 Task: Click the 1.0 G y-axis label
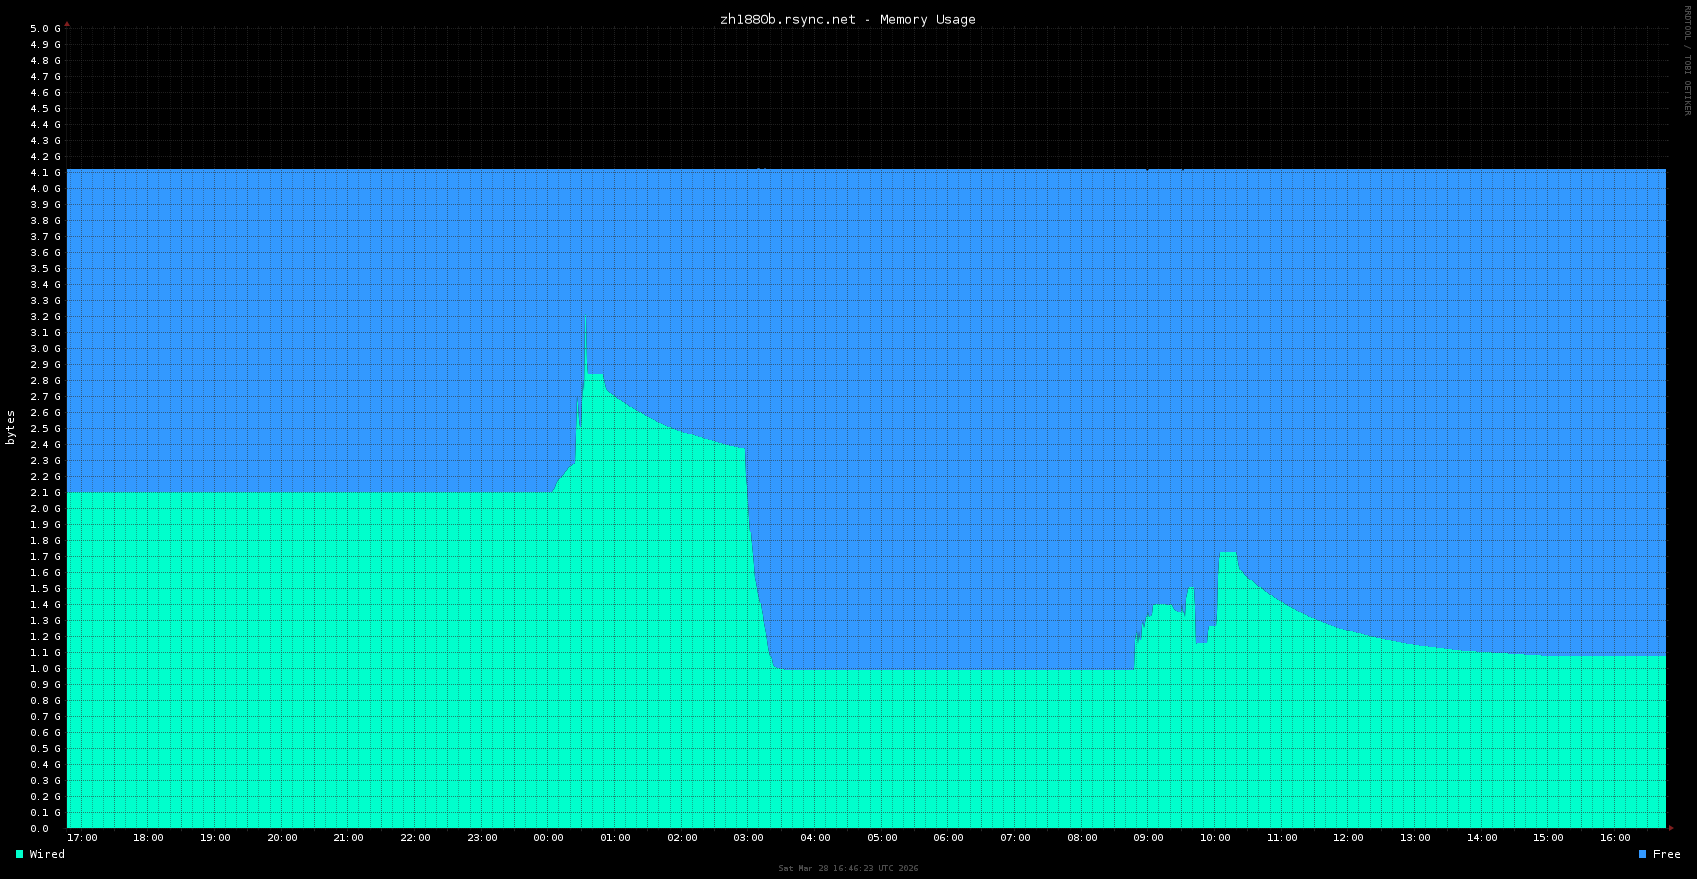[x=46, y=669]
